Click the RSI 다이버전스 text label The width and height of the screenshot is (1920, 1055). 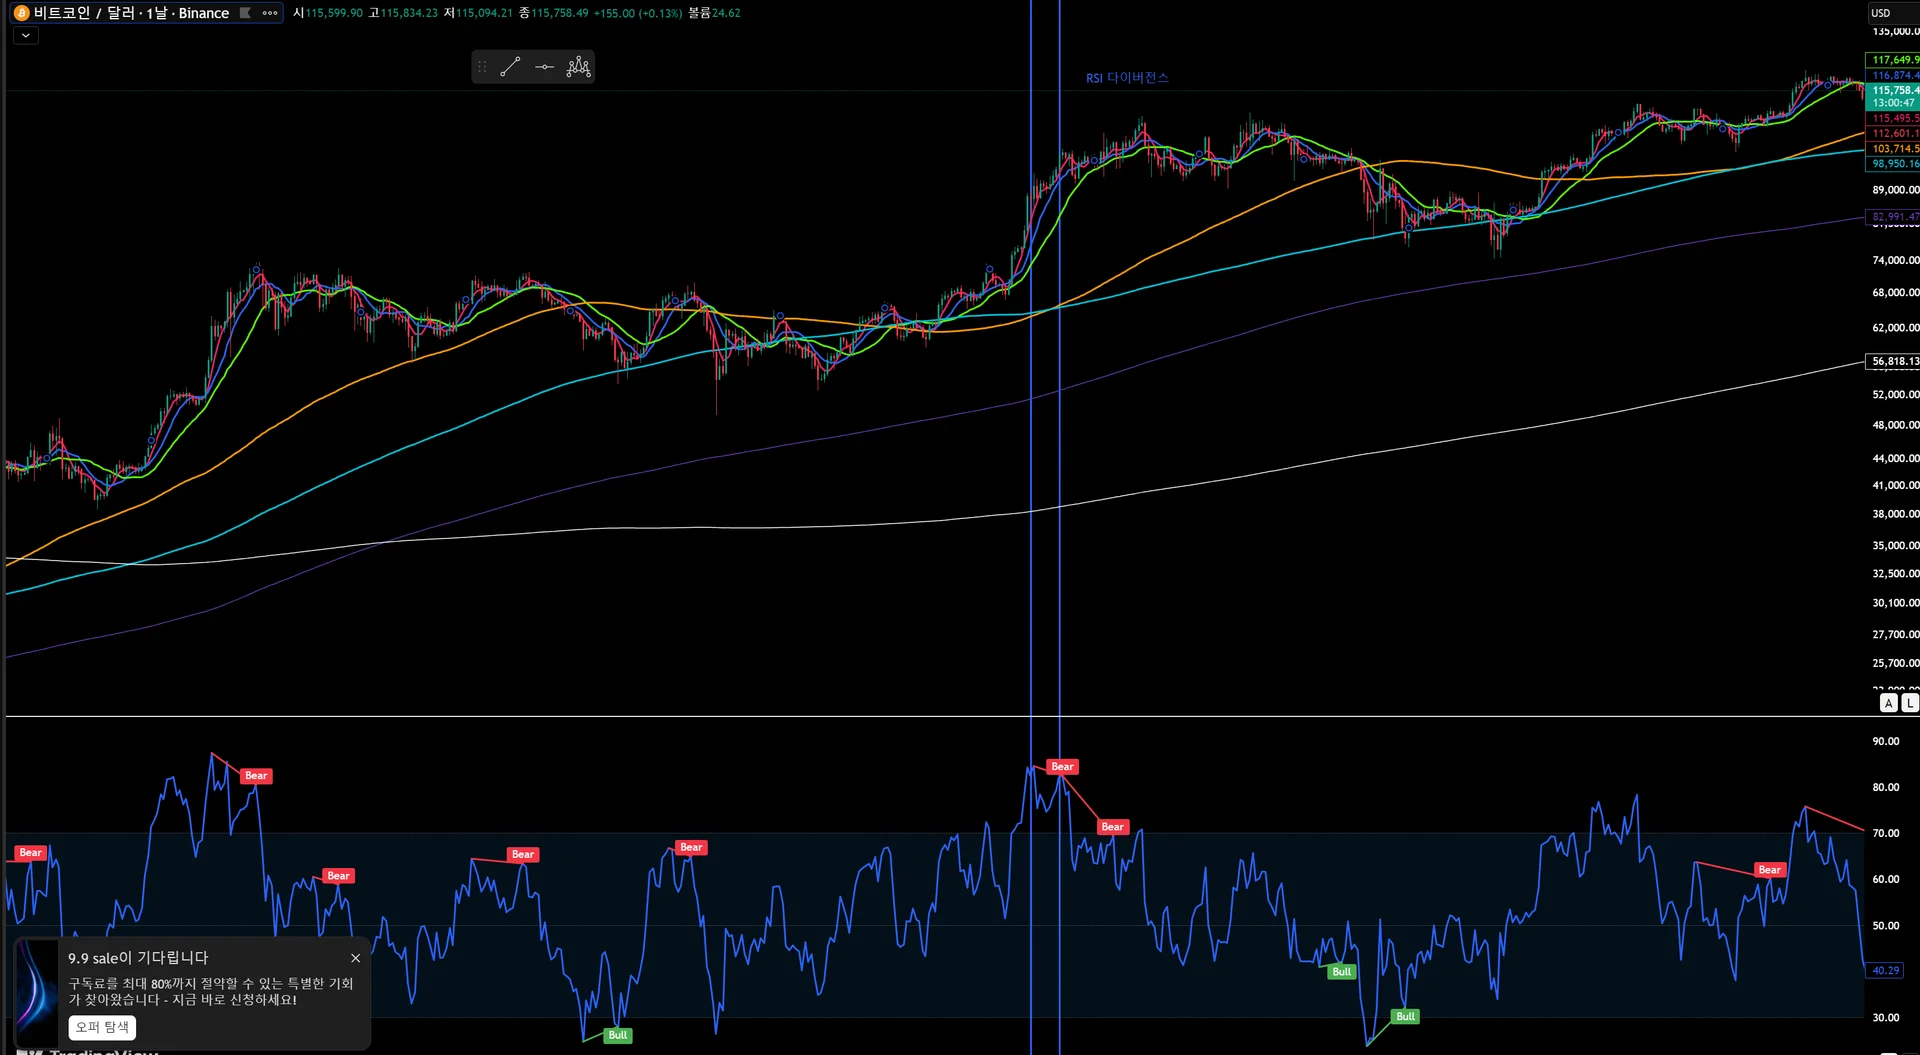[1127, 78]
